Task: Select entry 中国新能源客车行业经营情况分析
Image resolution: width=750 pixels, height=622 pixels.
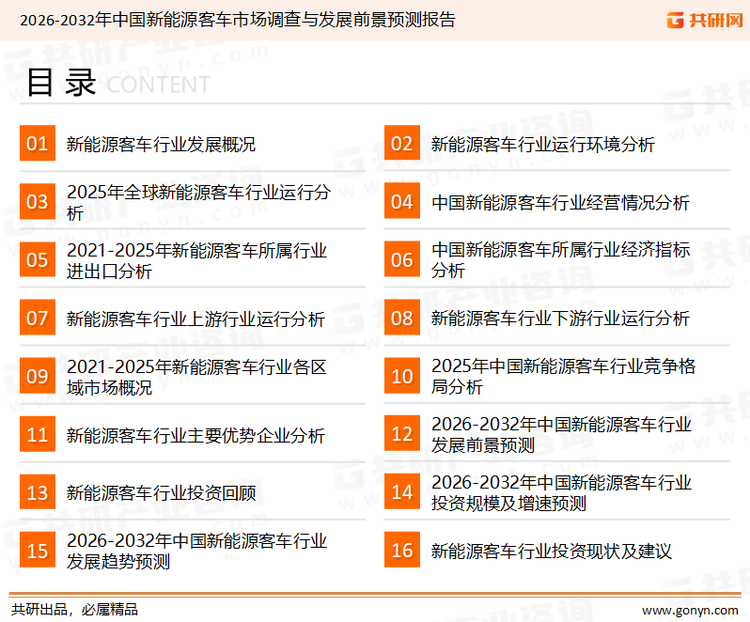Action: click(x=560, y=202)
